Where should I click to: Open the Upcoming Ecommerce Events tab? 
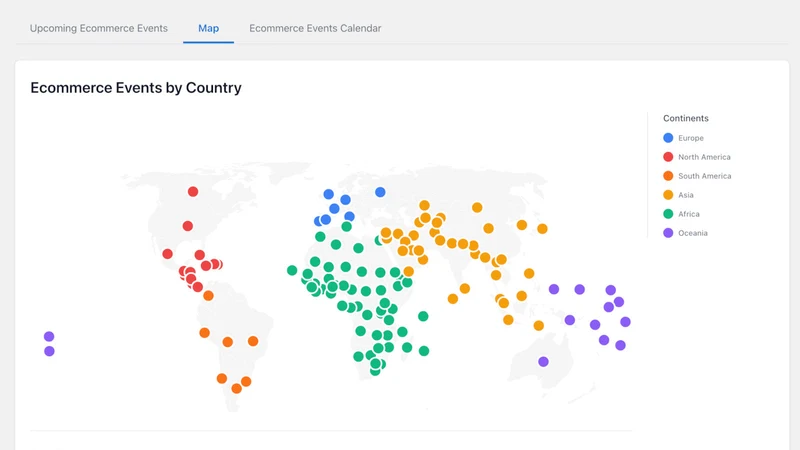(x=98, y=28)
